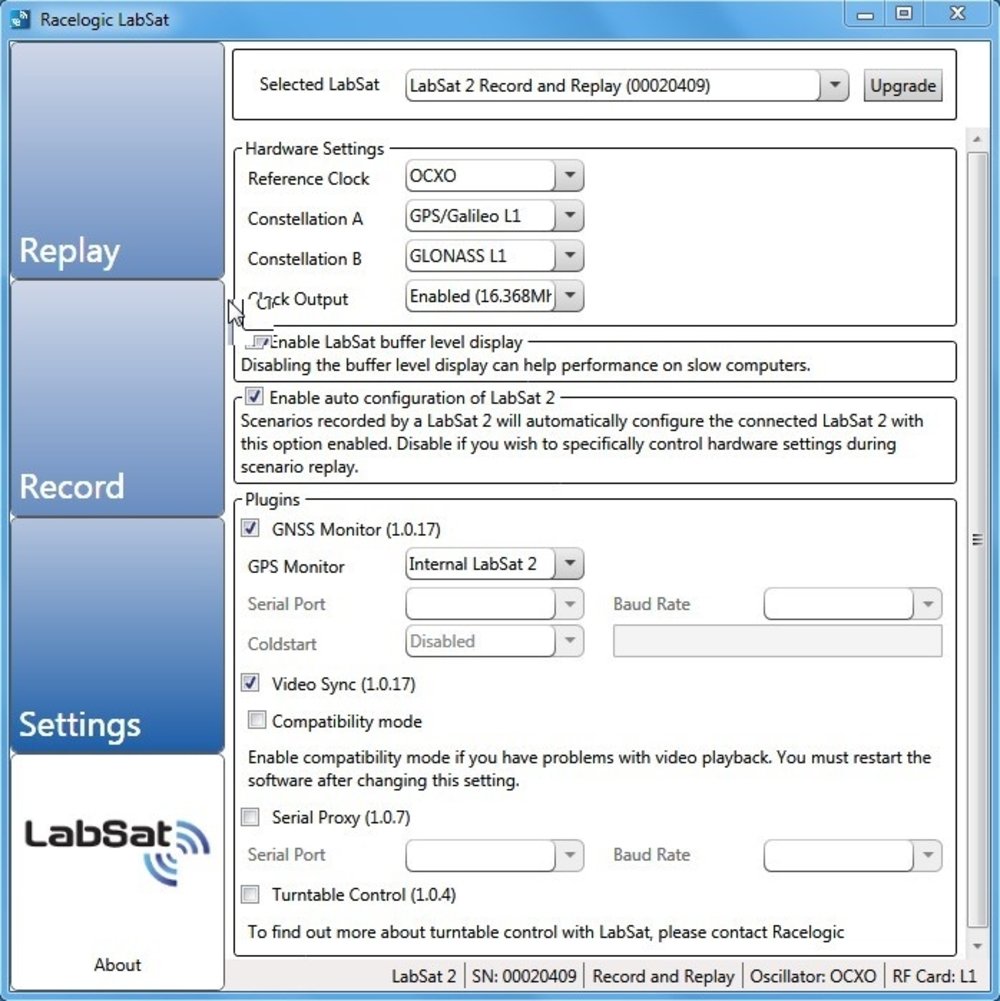Expand the Constellation A dropdown
This screenshot has width=1000, height=1001.
[568, 216]
